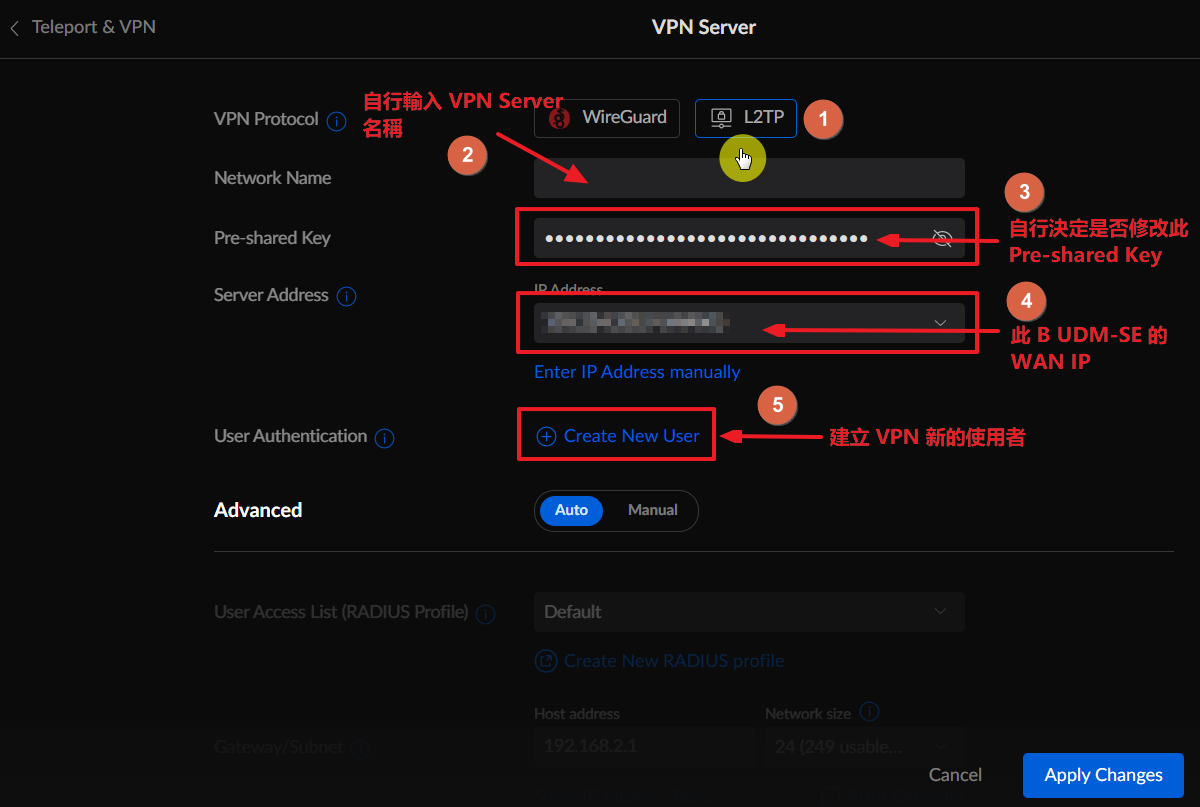Click the external link icon of Create New RADIUS profile
Screen dimensions: 1200x807
point(546,661)
